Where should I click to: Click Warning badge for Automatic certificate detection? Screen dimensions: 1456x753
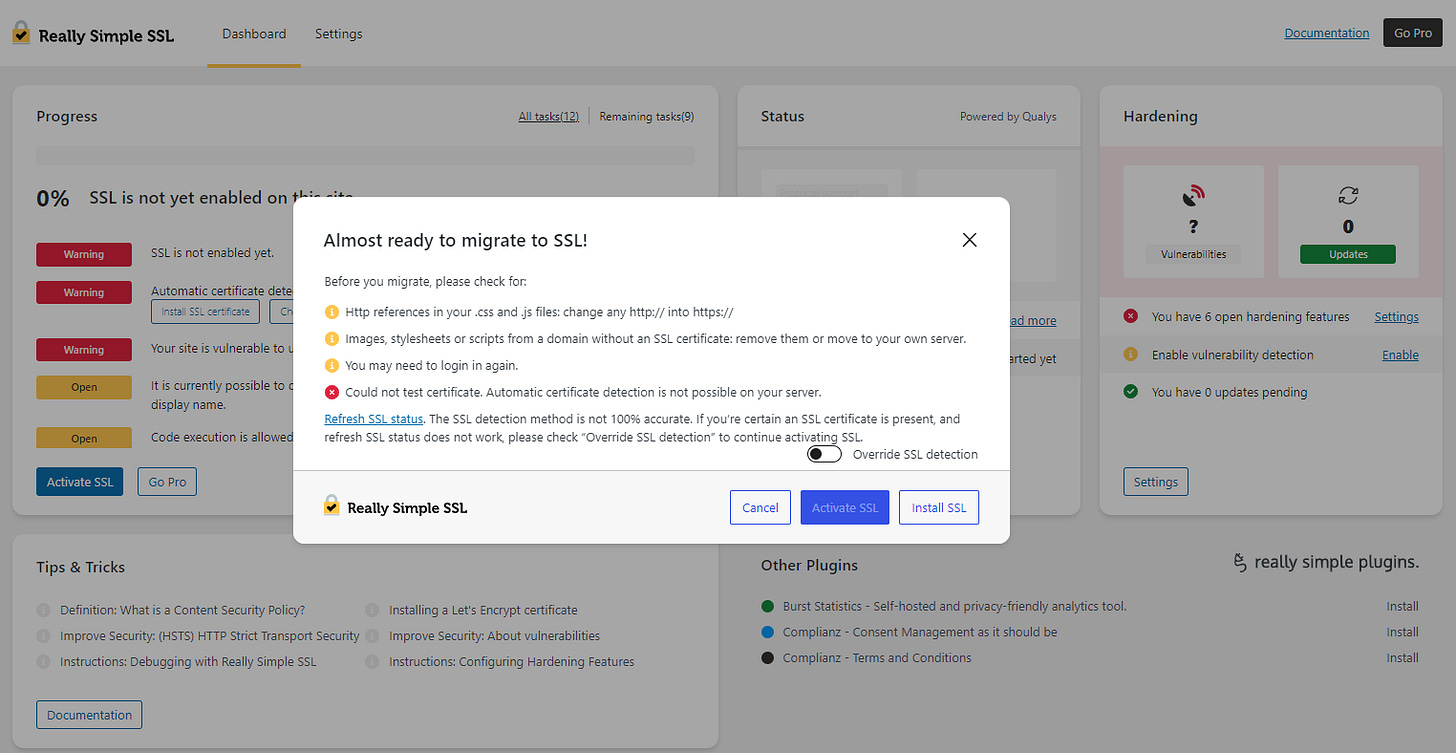point(84,292)
